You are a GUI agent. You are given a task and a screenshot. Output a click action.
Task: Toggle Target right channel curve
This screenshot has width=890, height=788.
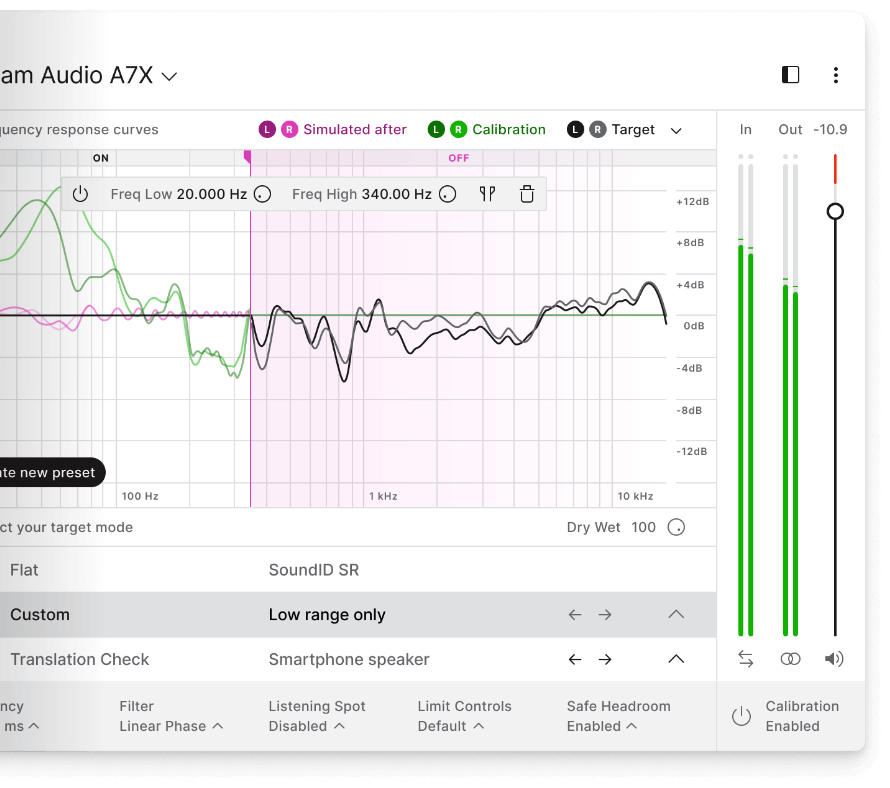597,129
